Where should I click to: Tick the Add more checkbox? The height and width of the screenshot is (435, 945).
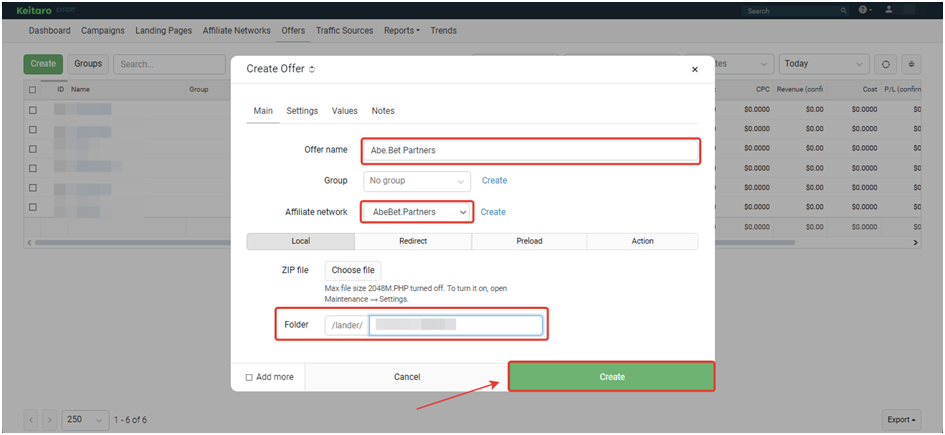[x=249, y=377]
